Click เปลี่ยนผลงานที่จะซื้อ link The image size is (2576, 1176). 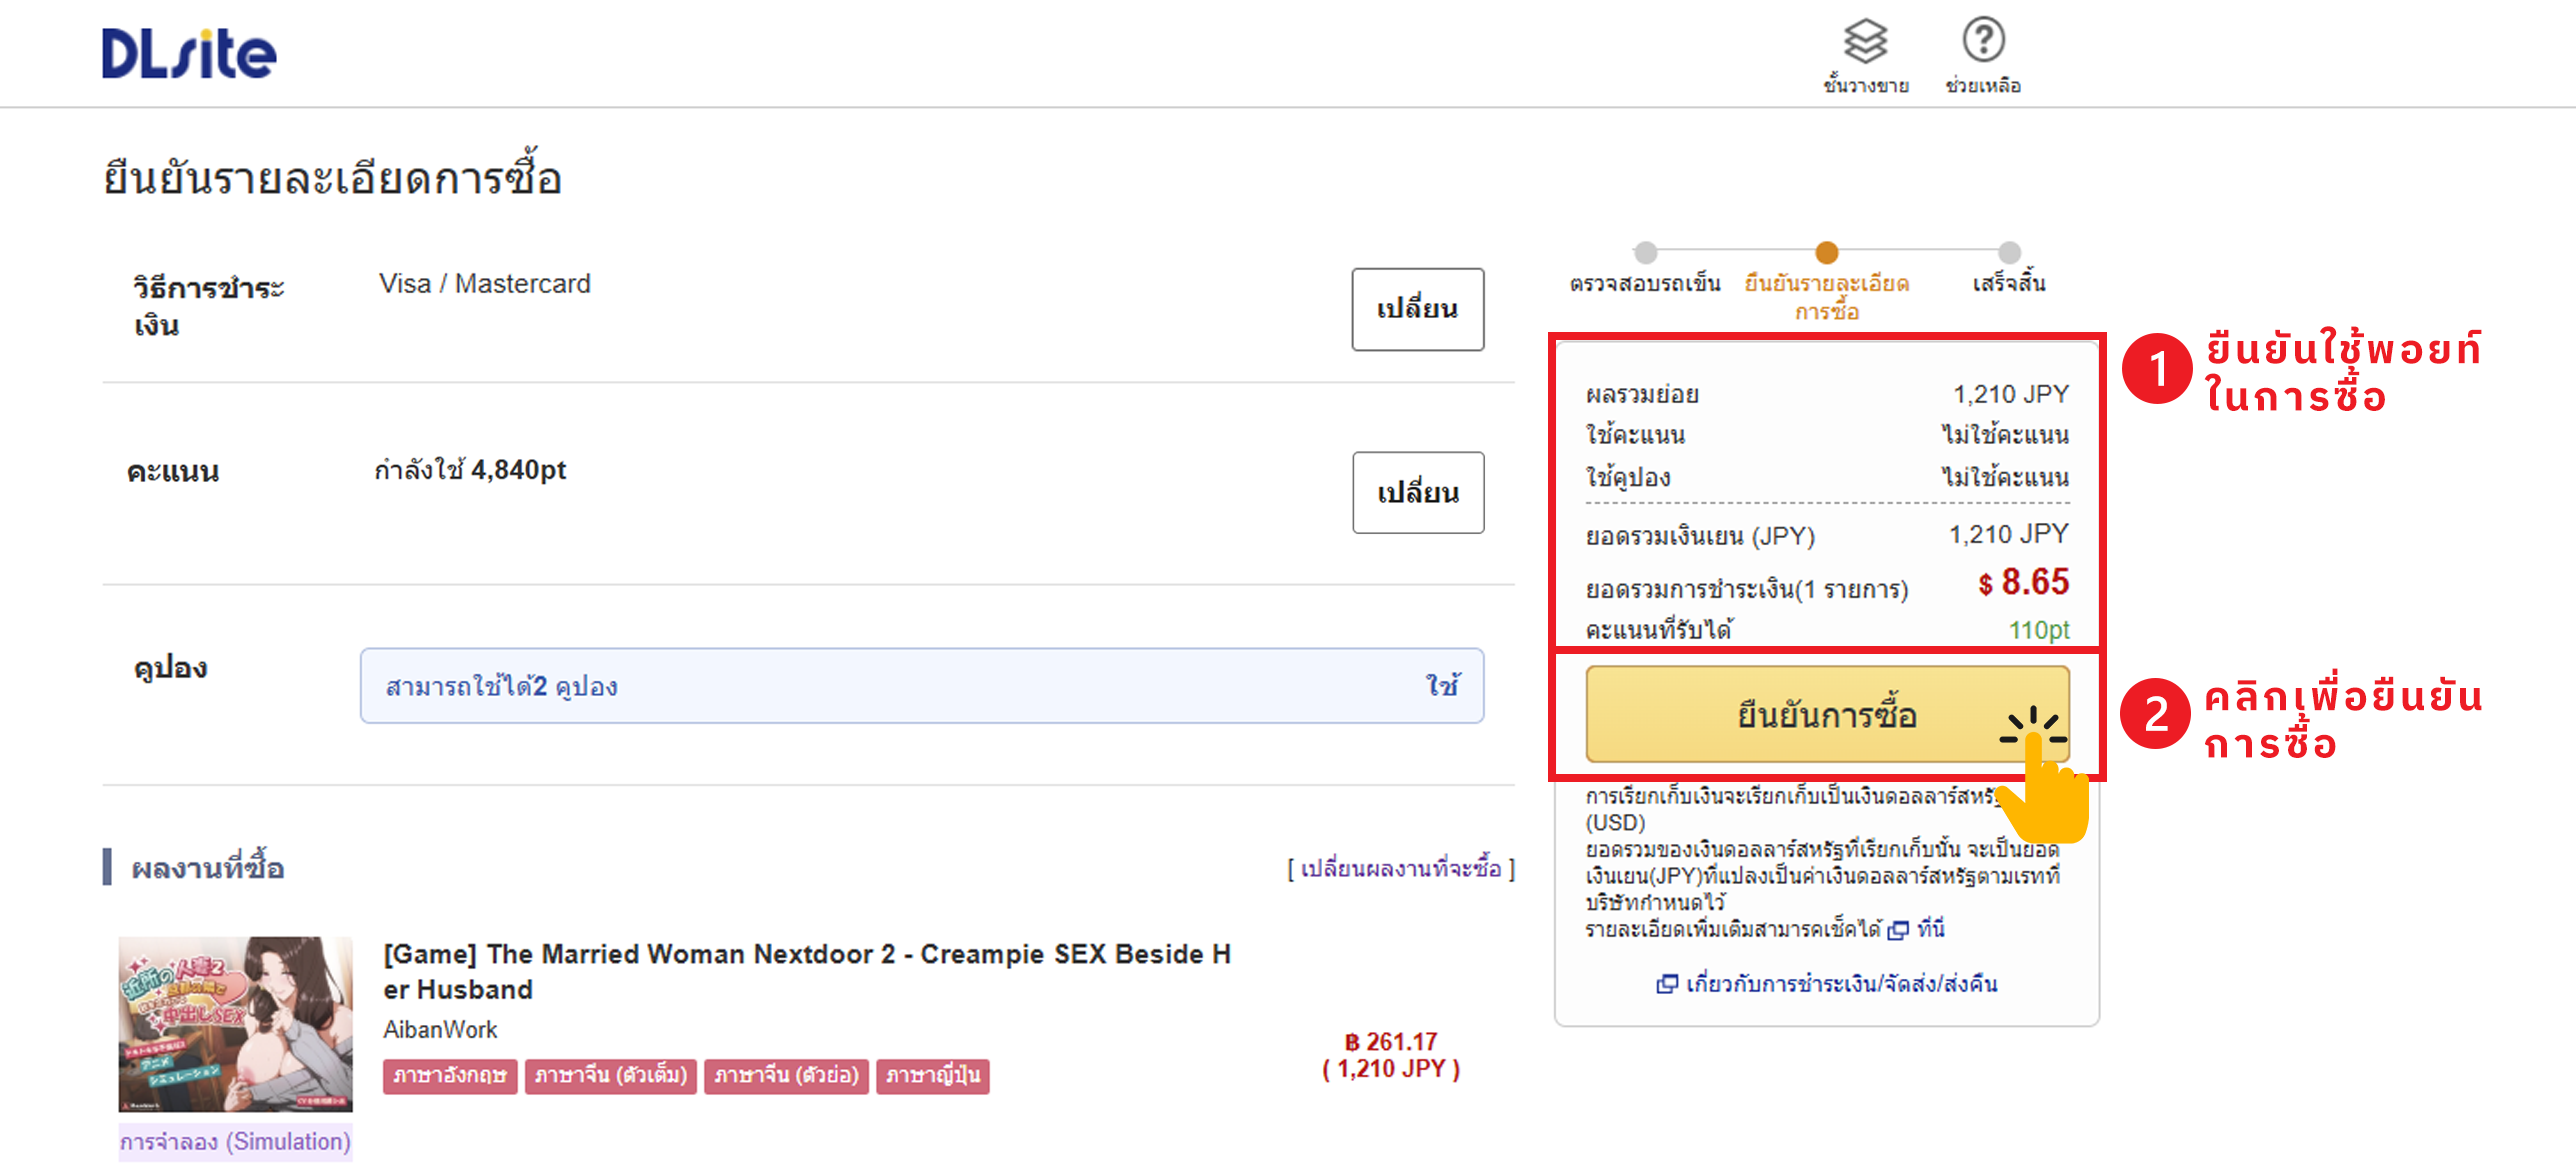pos(1400,868)
